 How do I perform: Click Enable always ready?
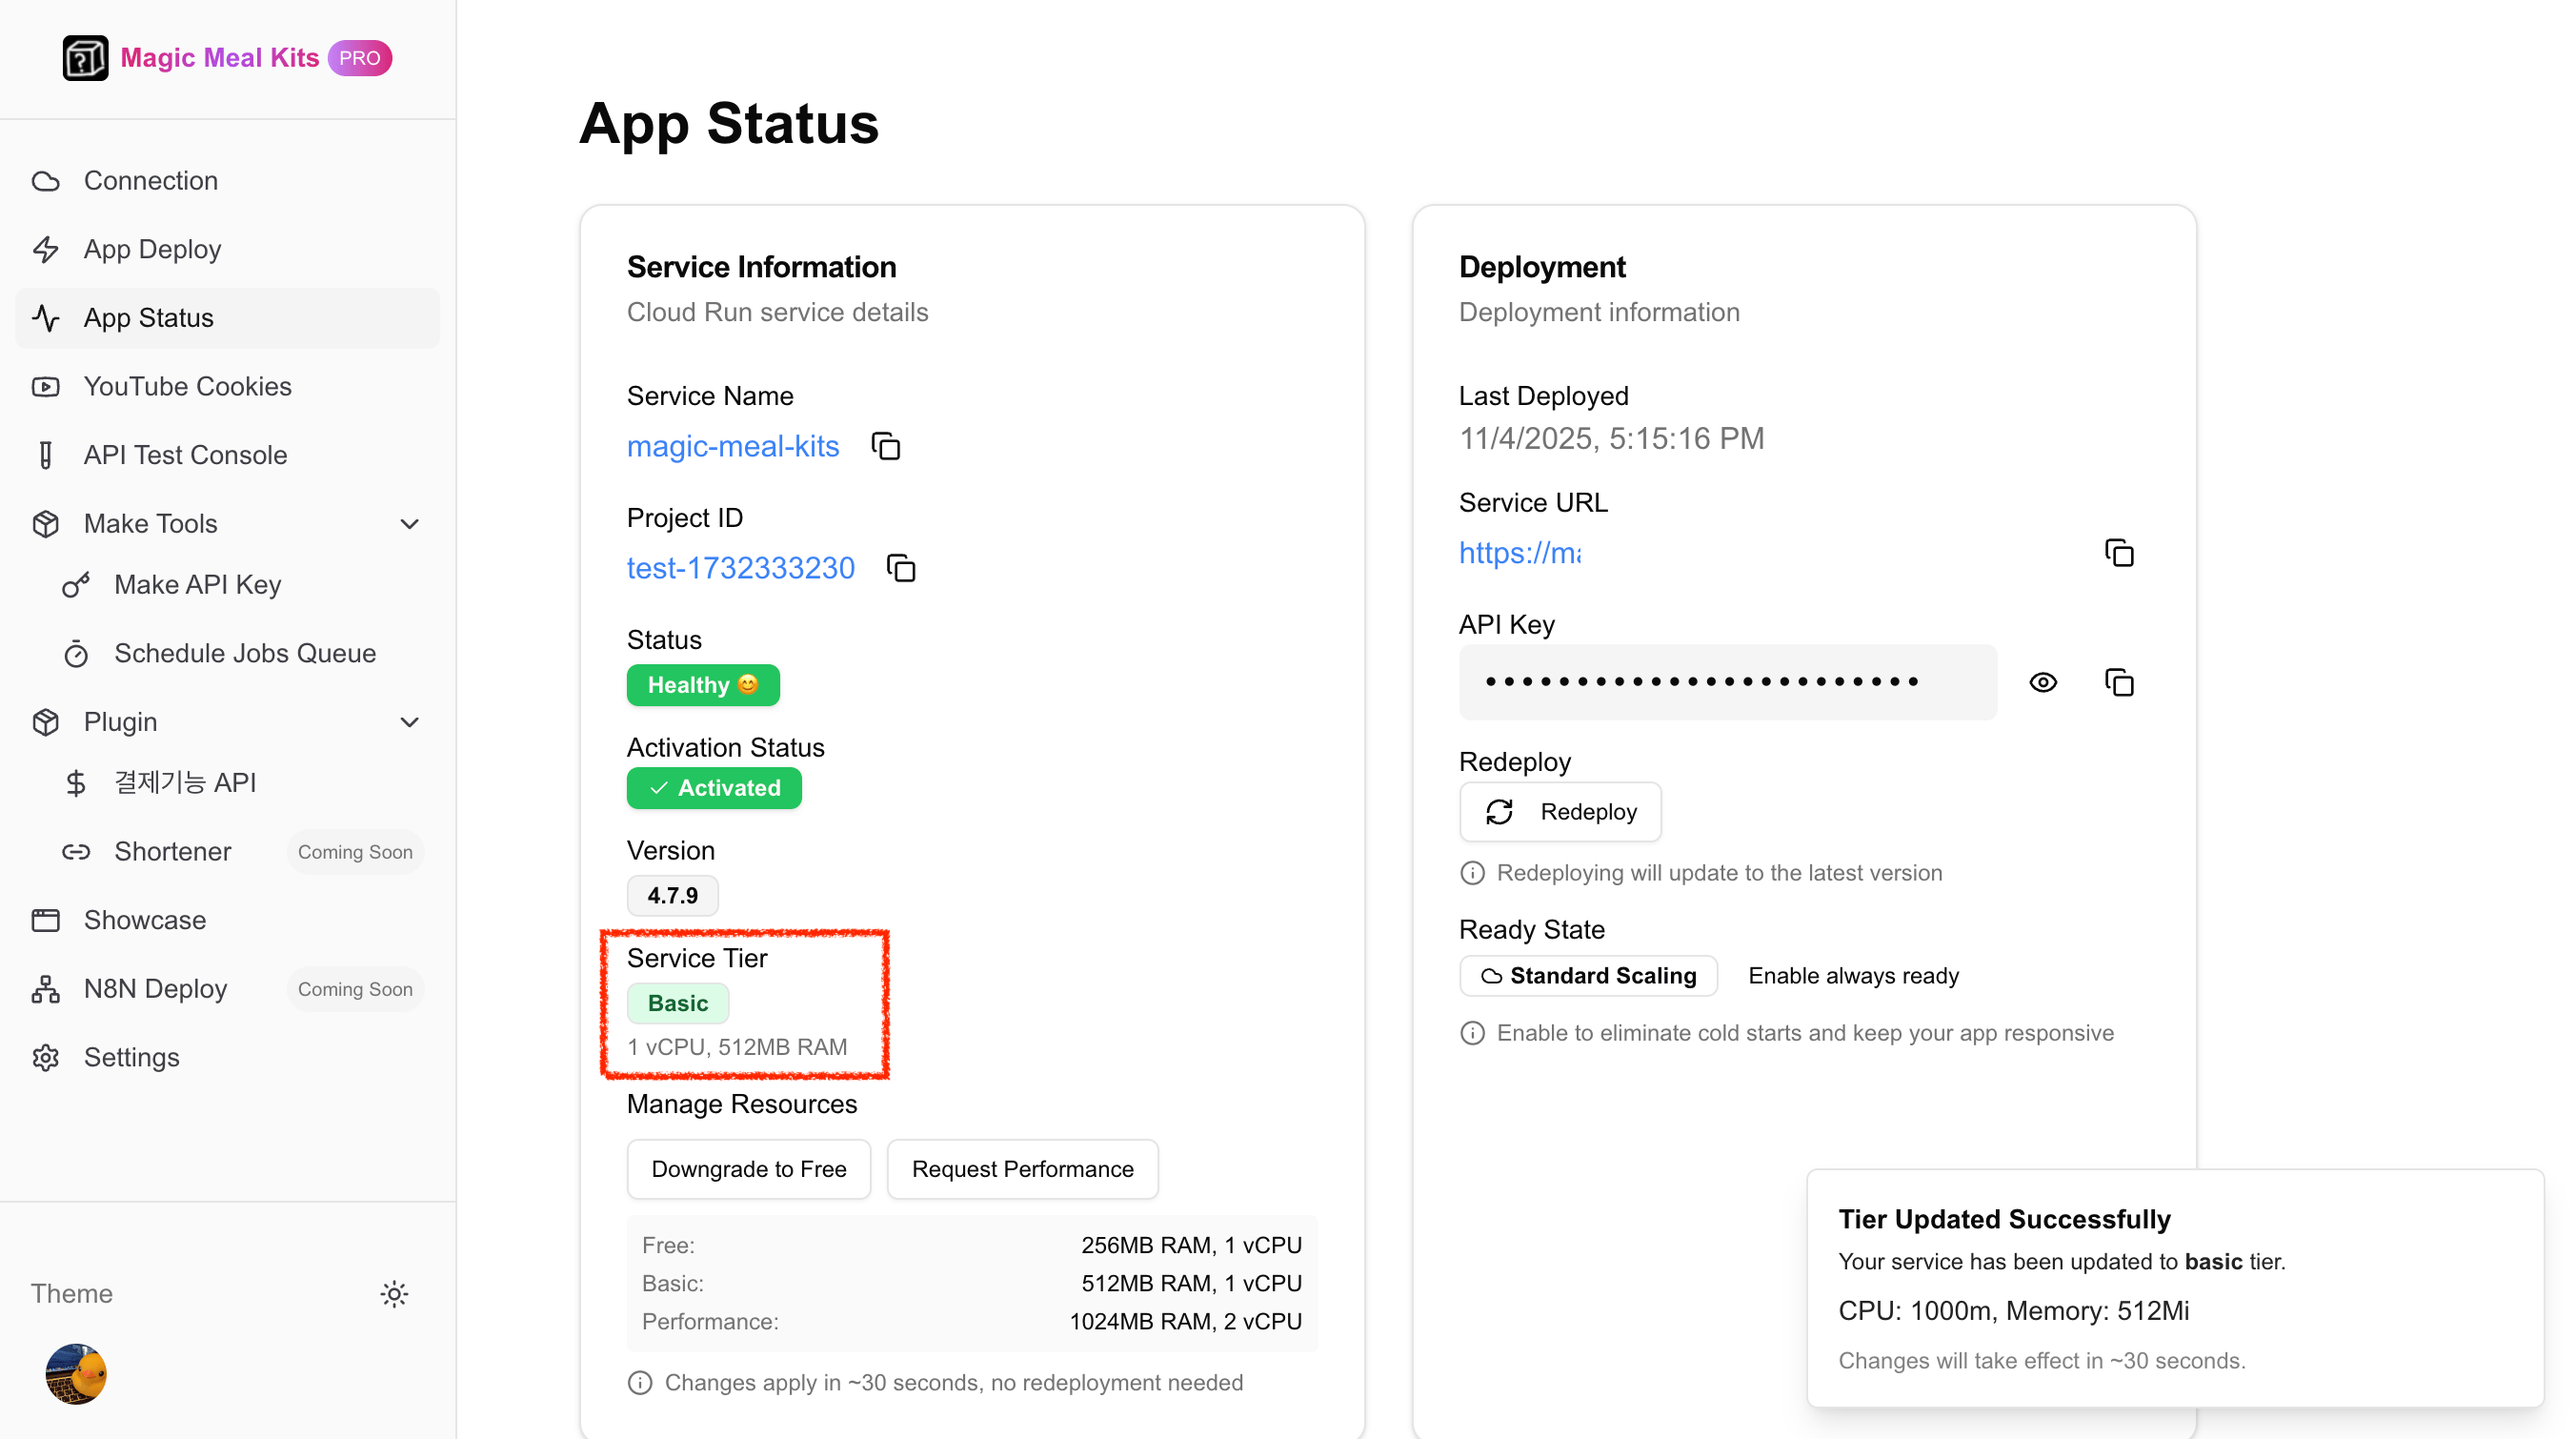(1853, 976)
